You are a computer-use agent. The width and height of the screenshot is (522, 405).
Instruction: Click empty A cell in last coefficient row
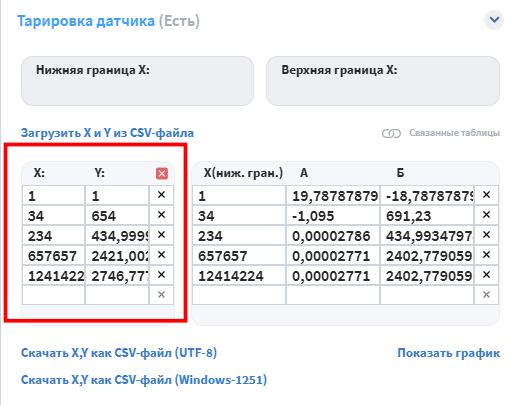[333, 295]
